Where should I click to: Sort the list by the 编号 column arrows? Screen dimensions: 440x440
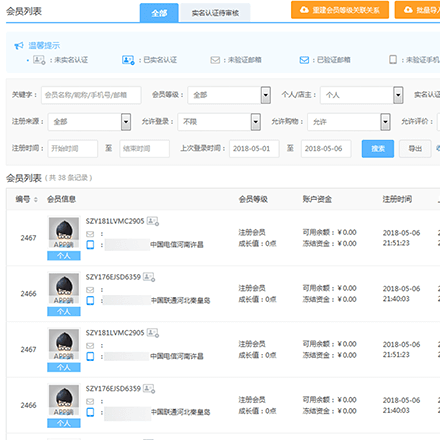[x=36, y=200]
